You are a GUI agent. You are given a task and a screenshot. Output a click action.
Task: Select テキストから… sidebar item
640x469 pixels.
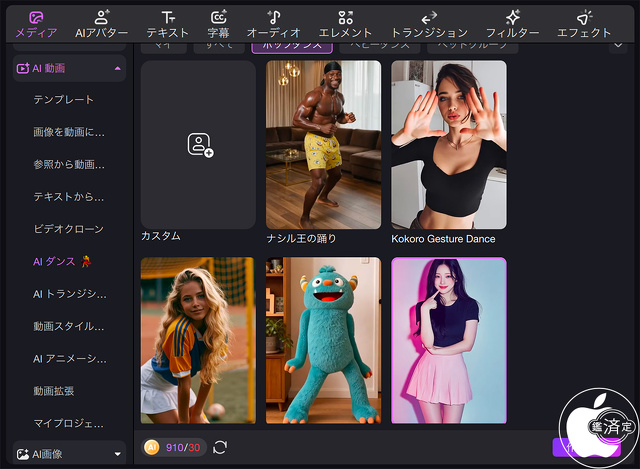coord(69,197)
